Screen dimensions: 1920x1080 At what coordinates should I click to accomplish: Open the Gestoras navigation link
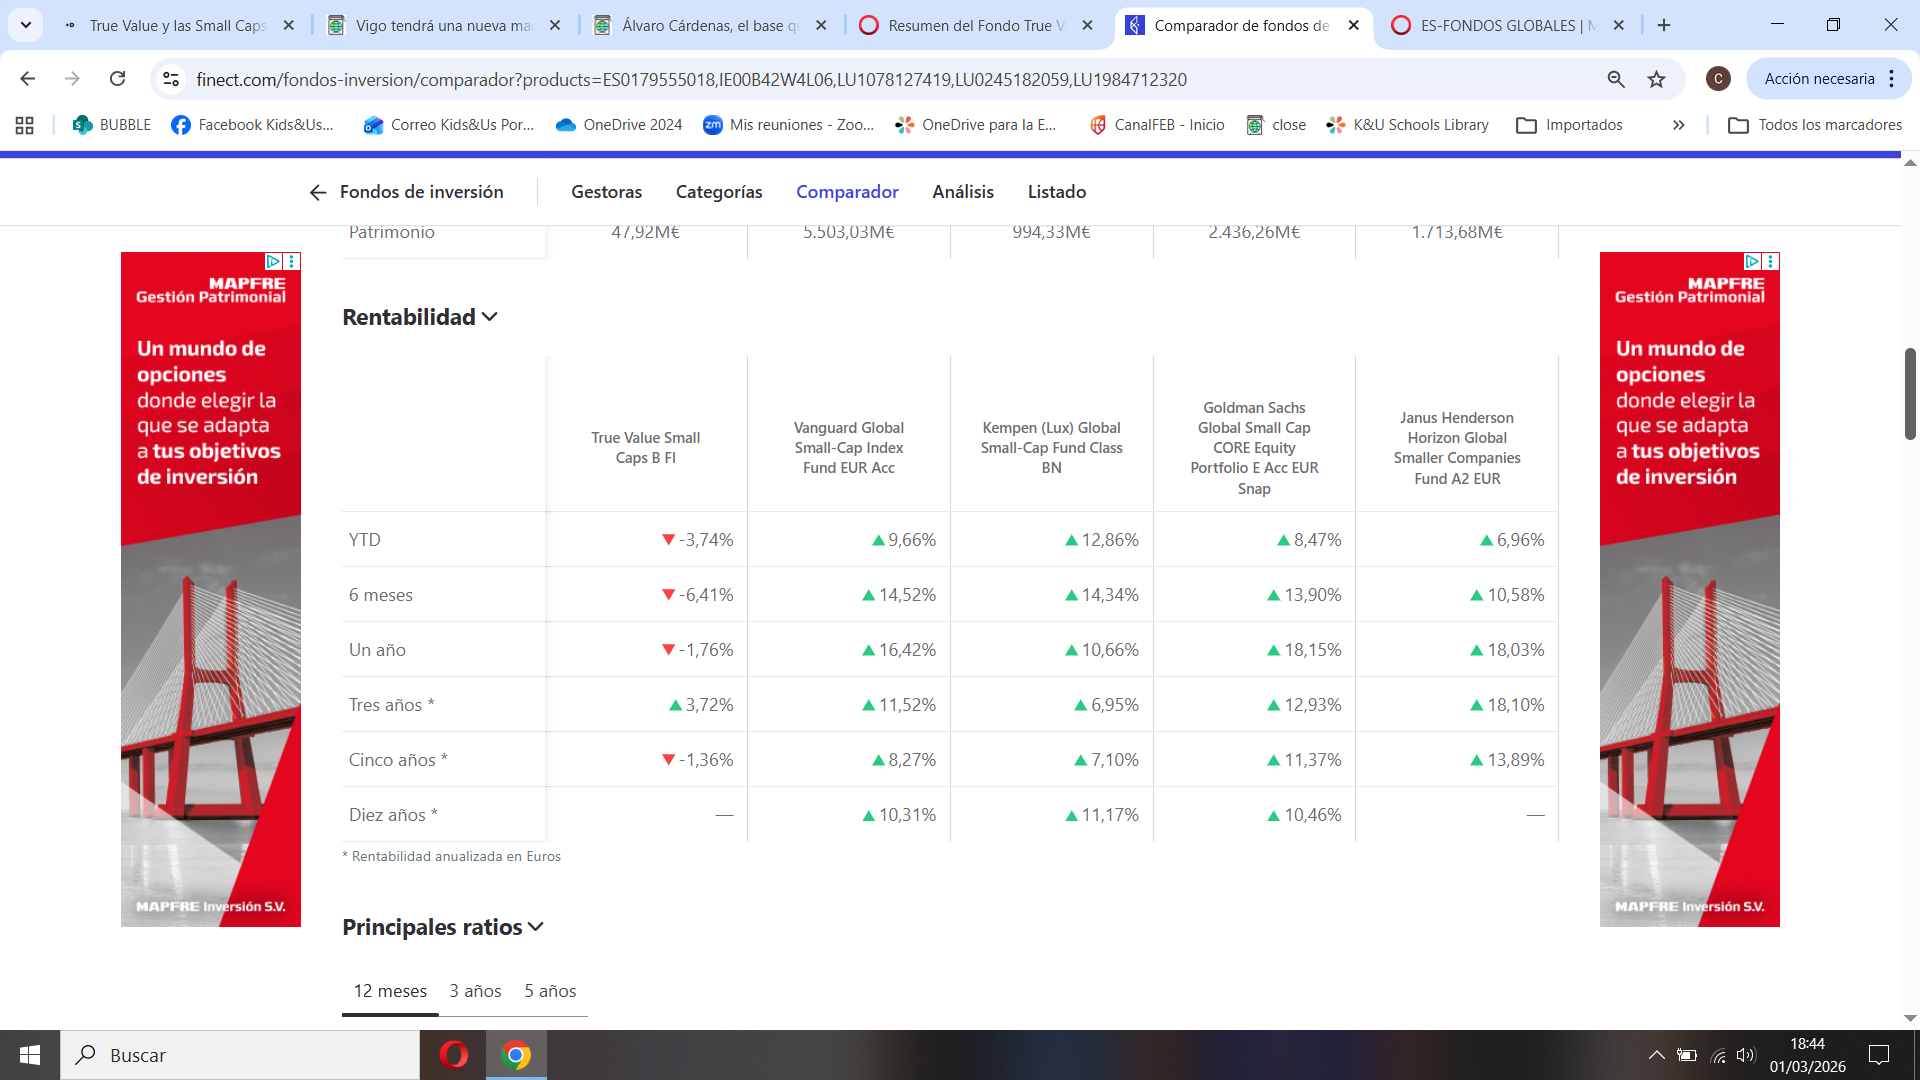pos(606,192)
